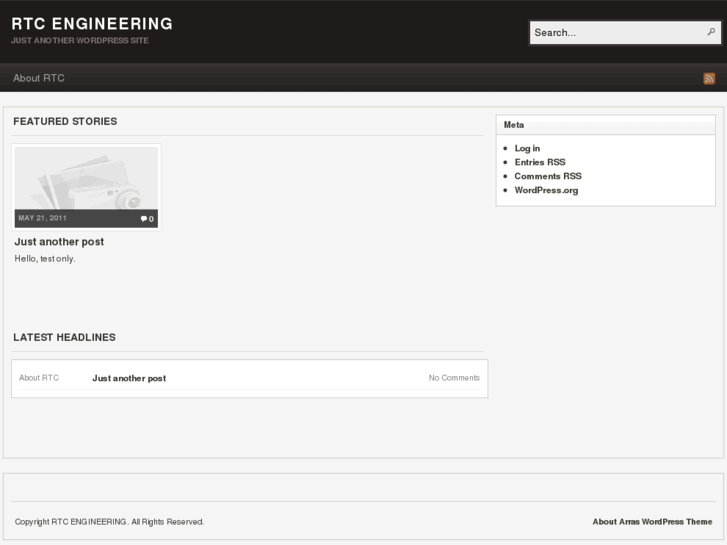Click the Search input field
The image size is (727, 545).
coord(615,33)
